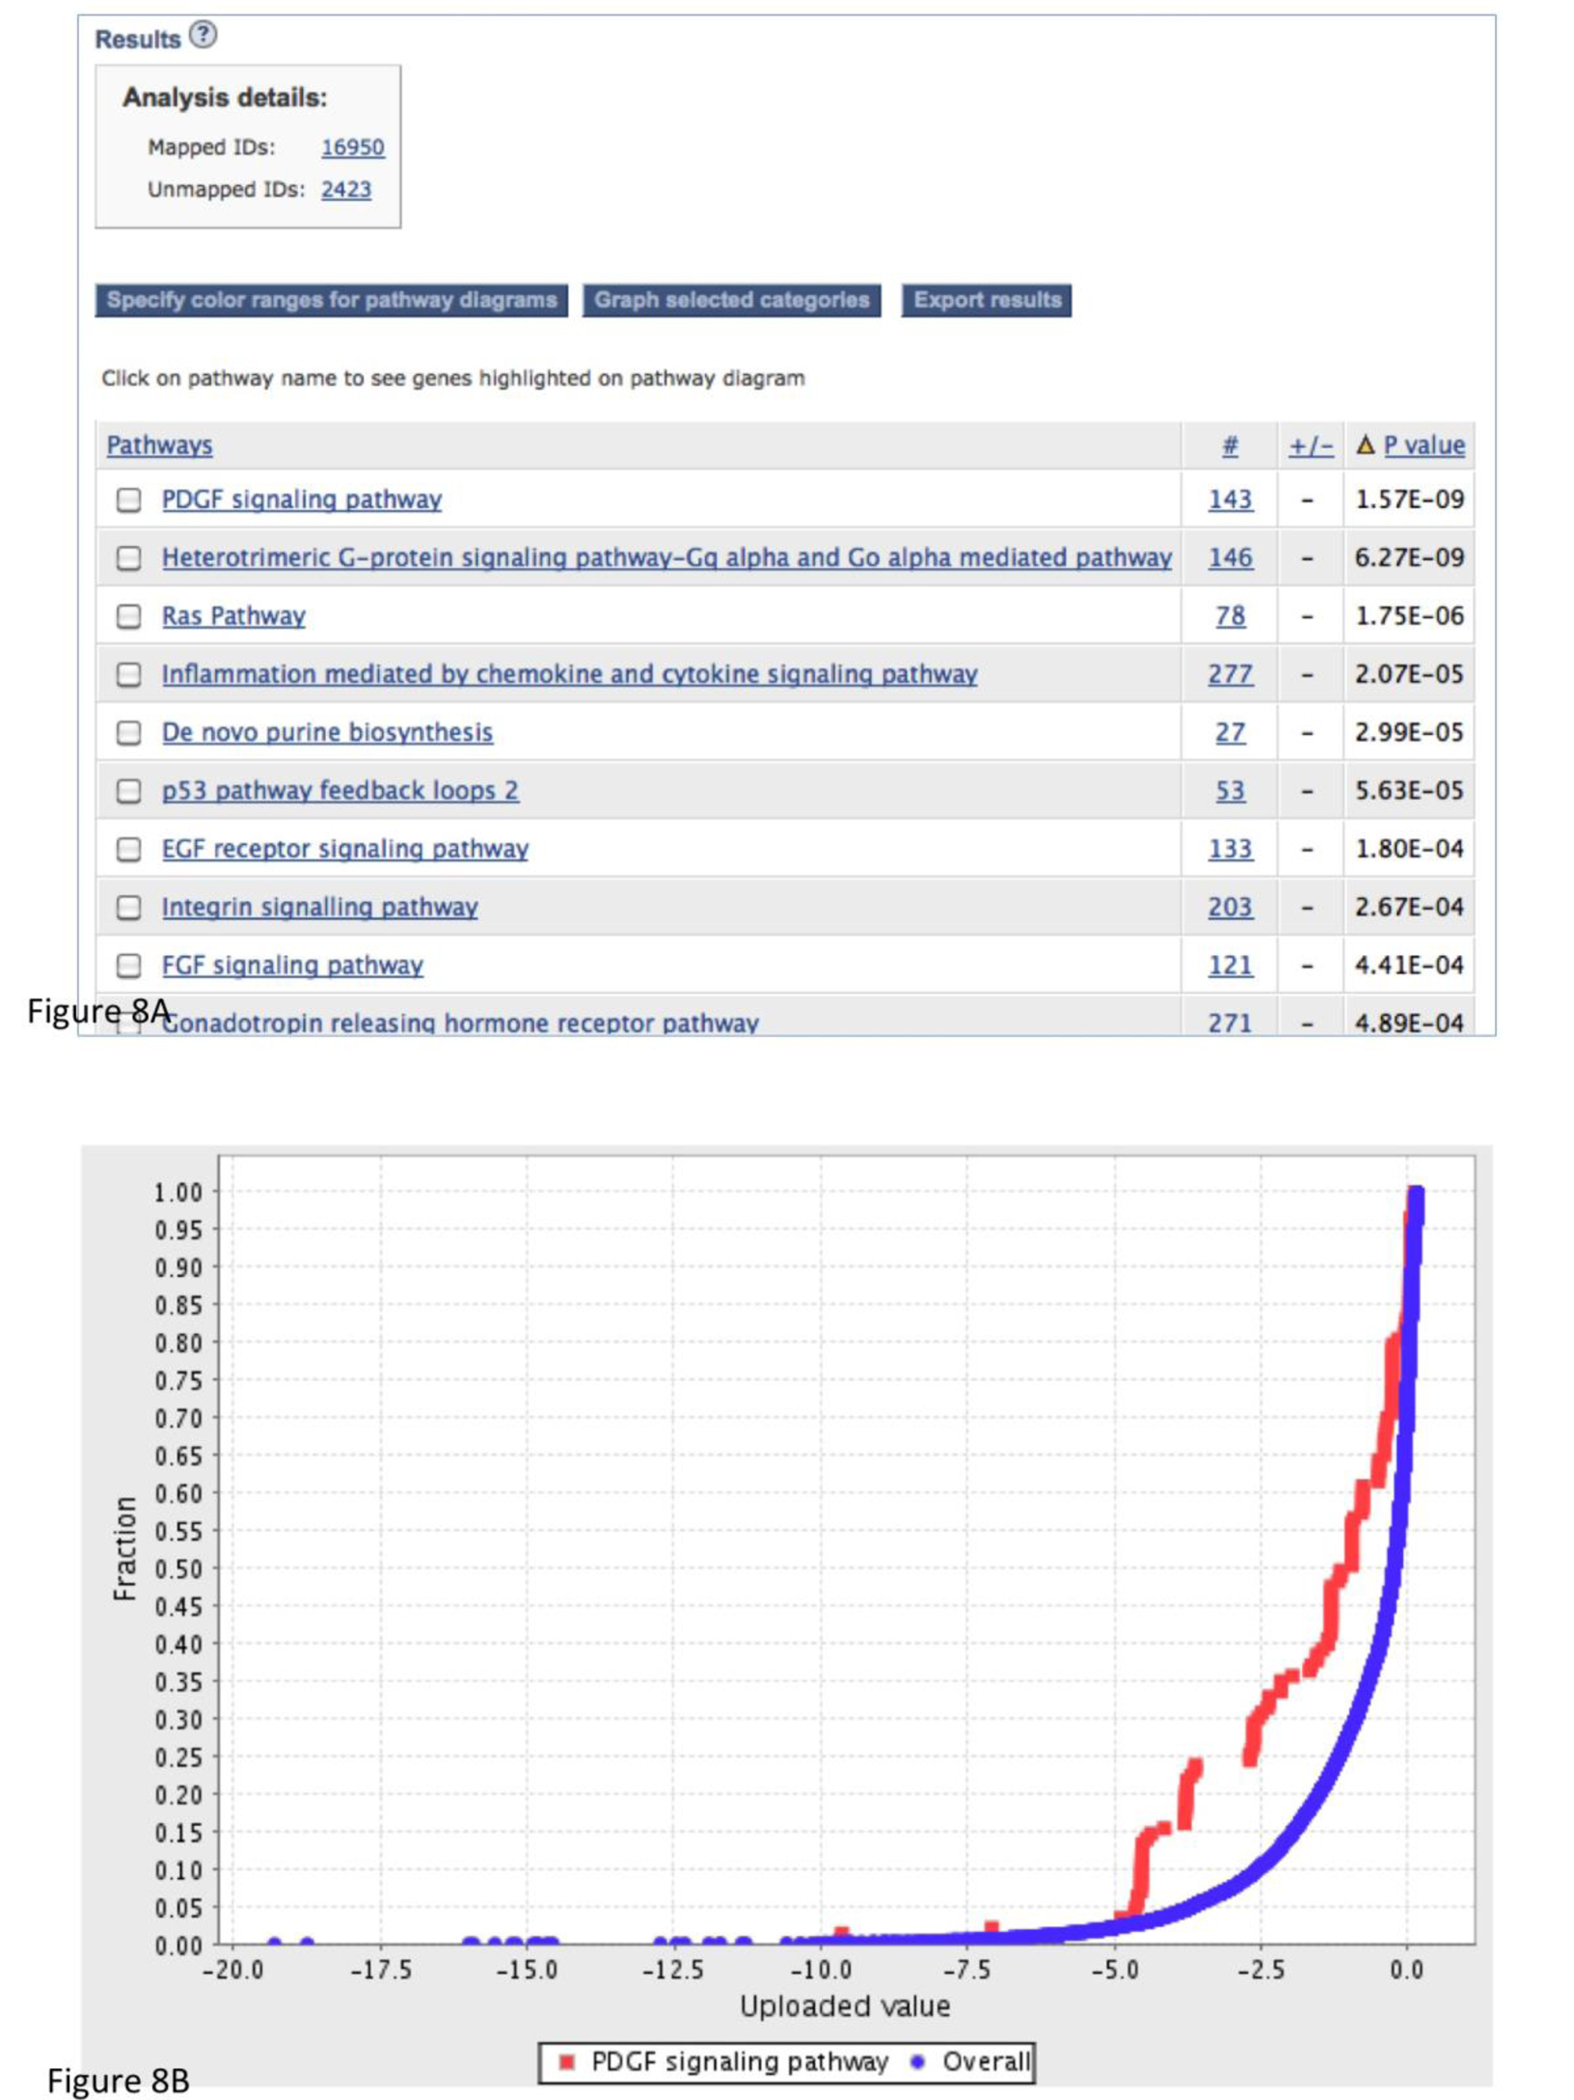Screen dimensions: 1574x2100
Task: Click the Analysis details heading
Action: 225,98
